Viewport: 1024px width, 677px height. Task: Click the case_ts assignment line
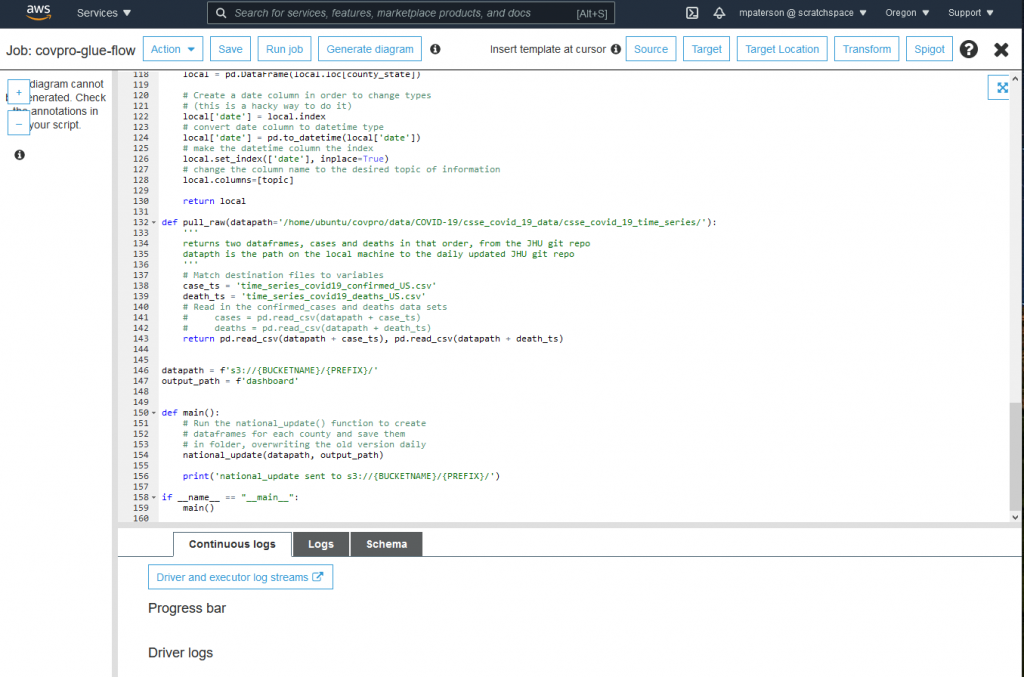(x=310, y=286)
